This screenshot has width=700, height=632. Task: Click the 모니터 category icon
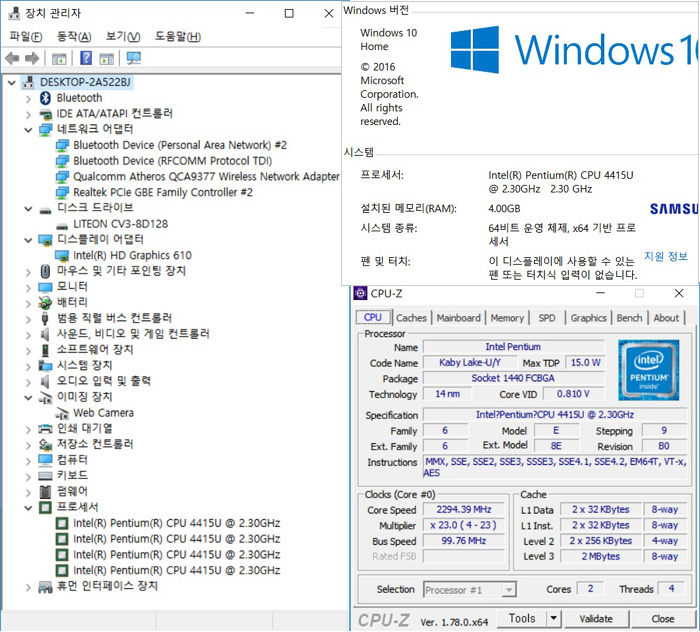point(45,287)
